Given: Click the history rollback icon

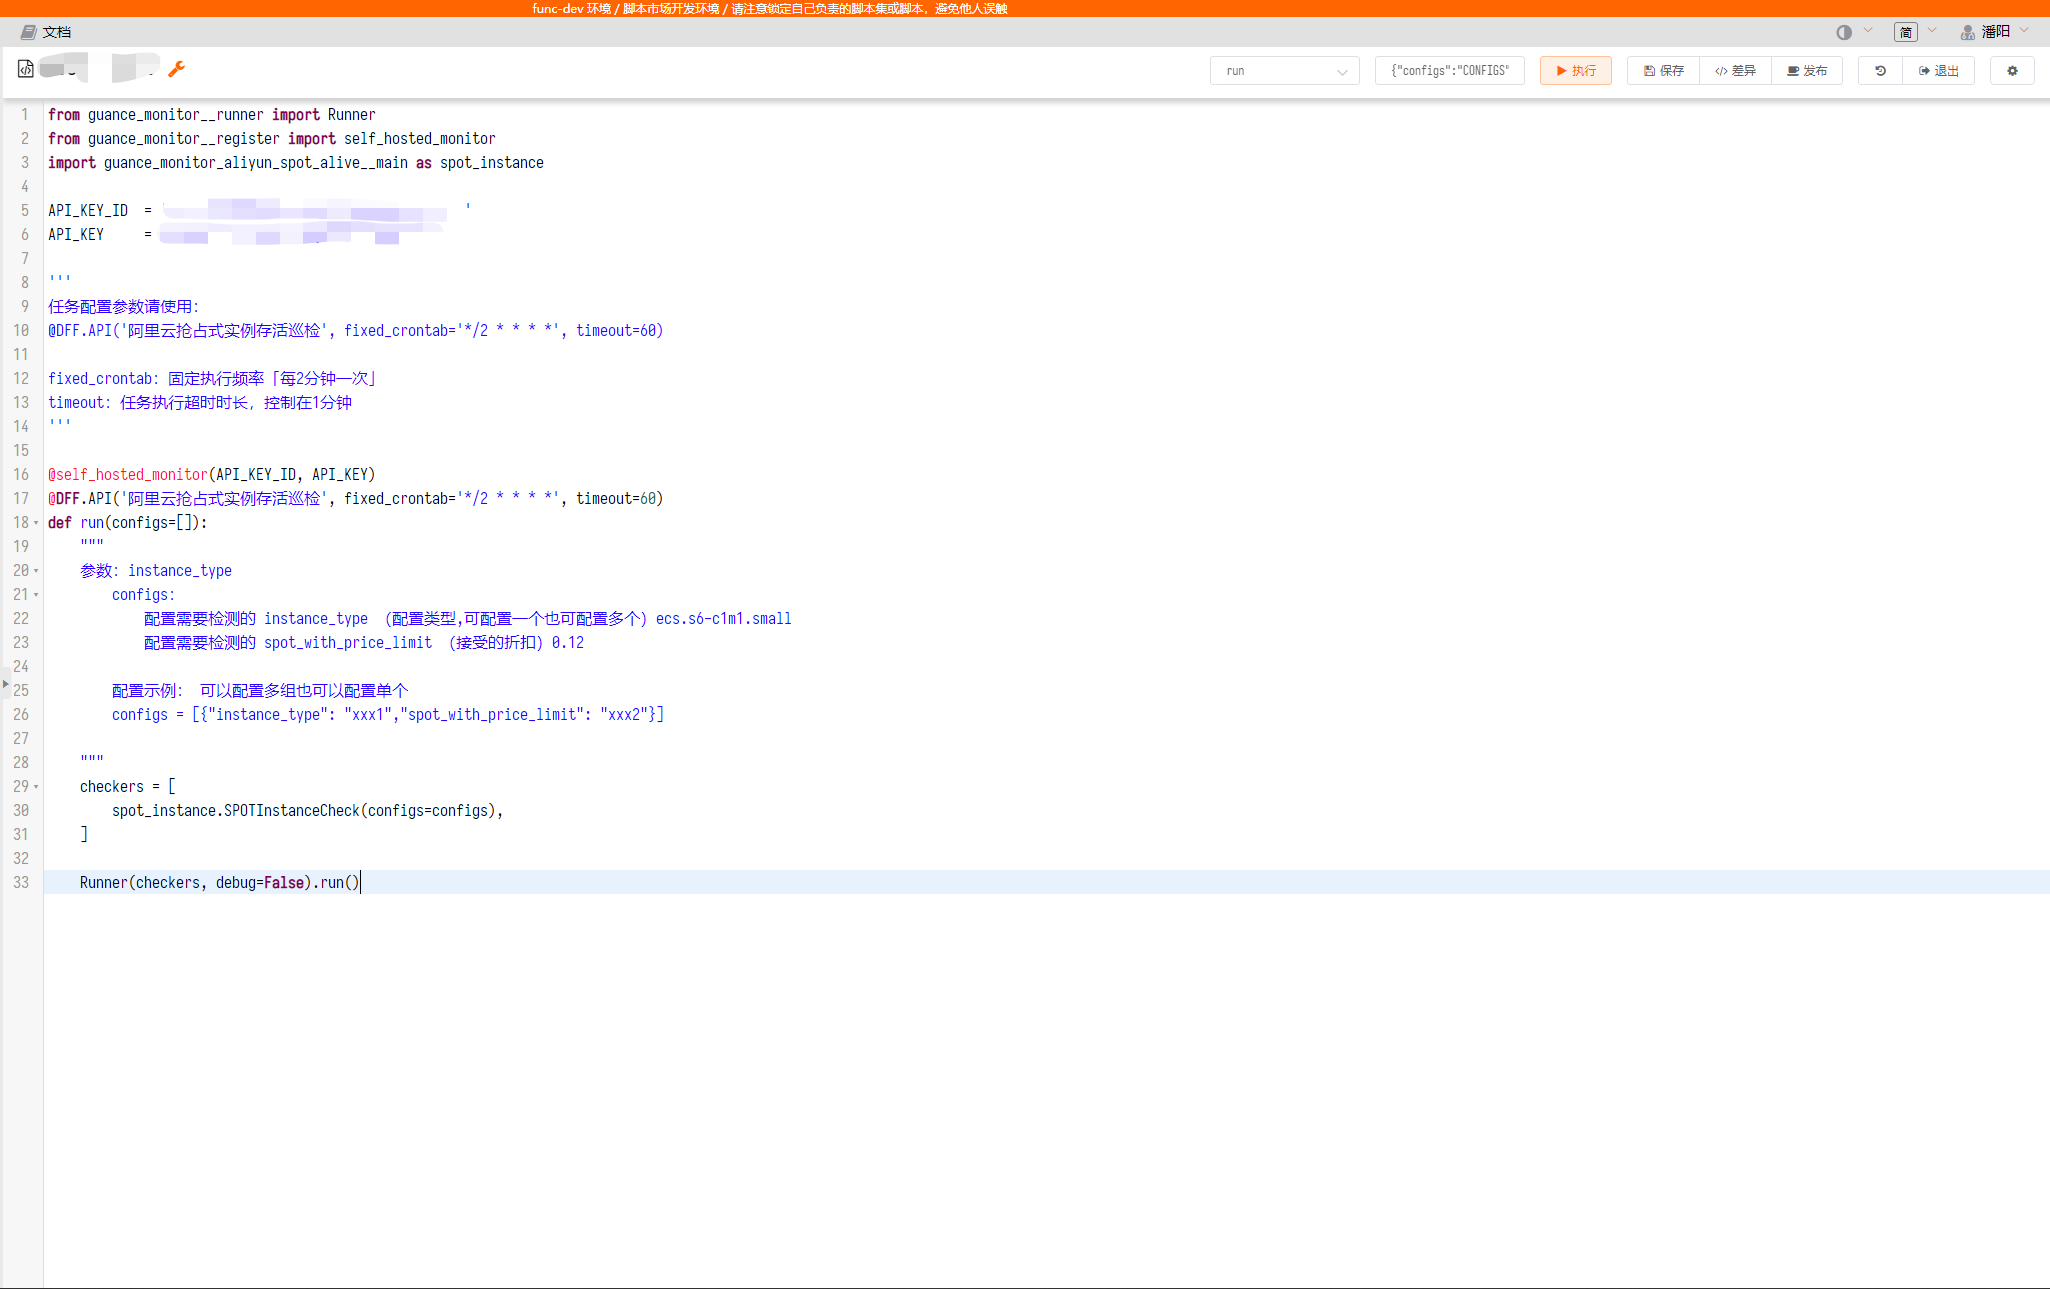Looking at the screenshot, I should 1880,70.
